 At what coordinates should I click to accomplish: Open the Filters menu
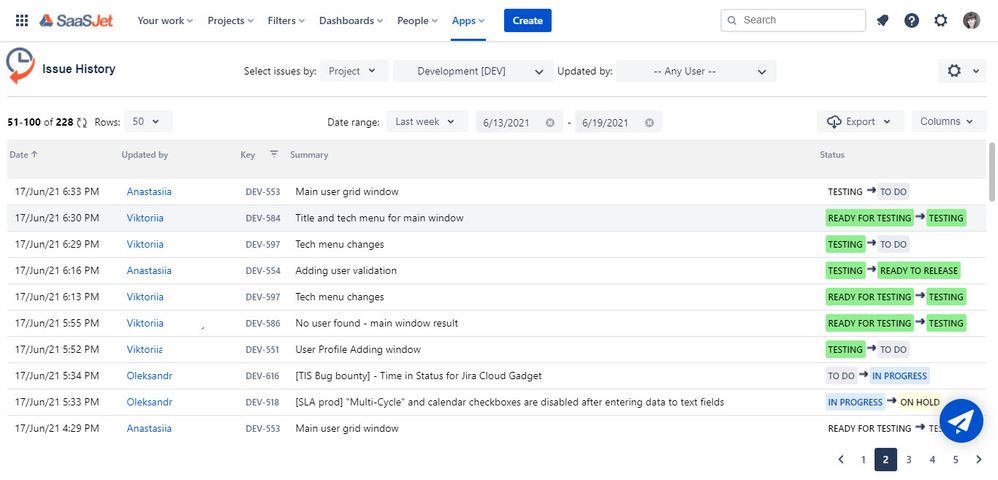click(x=286, y=20)
